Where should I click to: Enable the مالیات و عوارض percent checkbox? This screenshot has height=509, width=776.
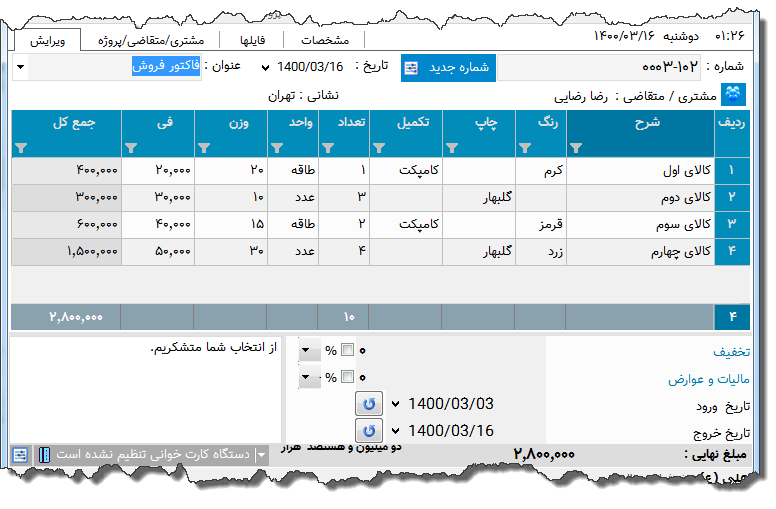pyautogui.click(x=347, y=378)
